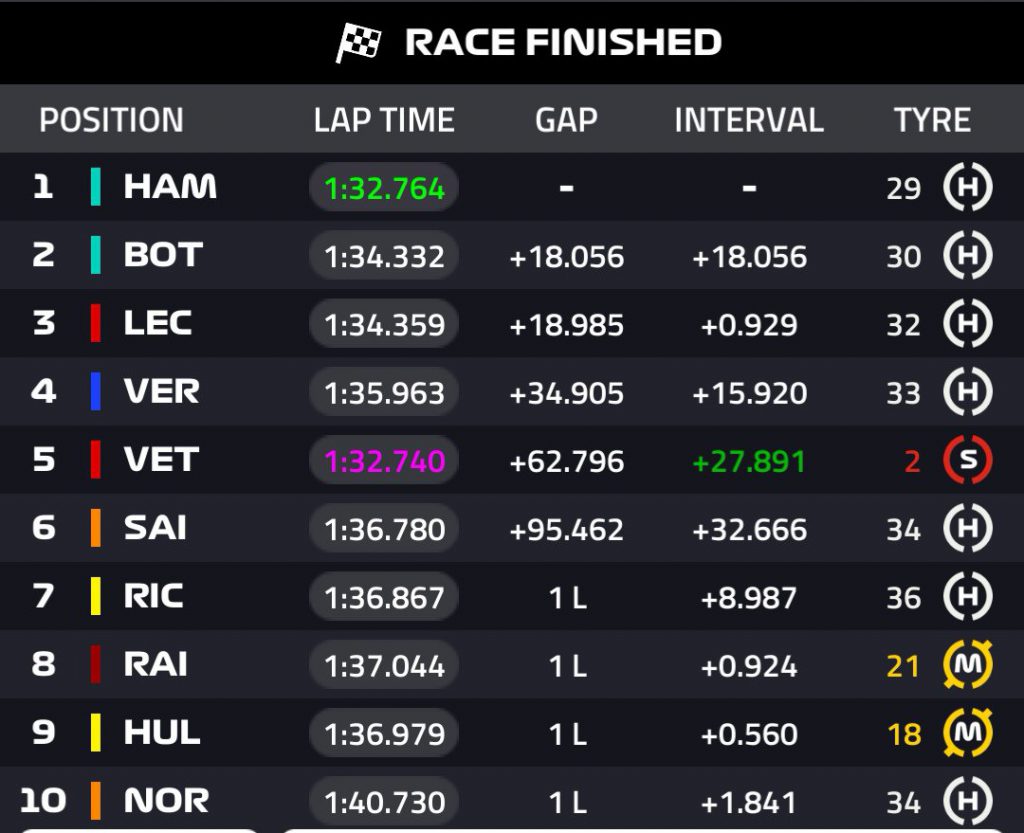Viewport: 1024px width, 833px height.
Task: Click Vettel's red soft tyre icon
Action: (x=967, y=460)
